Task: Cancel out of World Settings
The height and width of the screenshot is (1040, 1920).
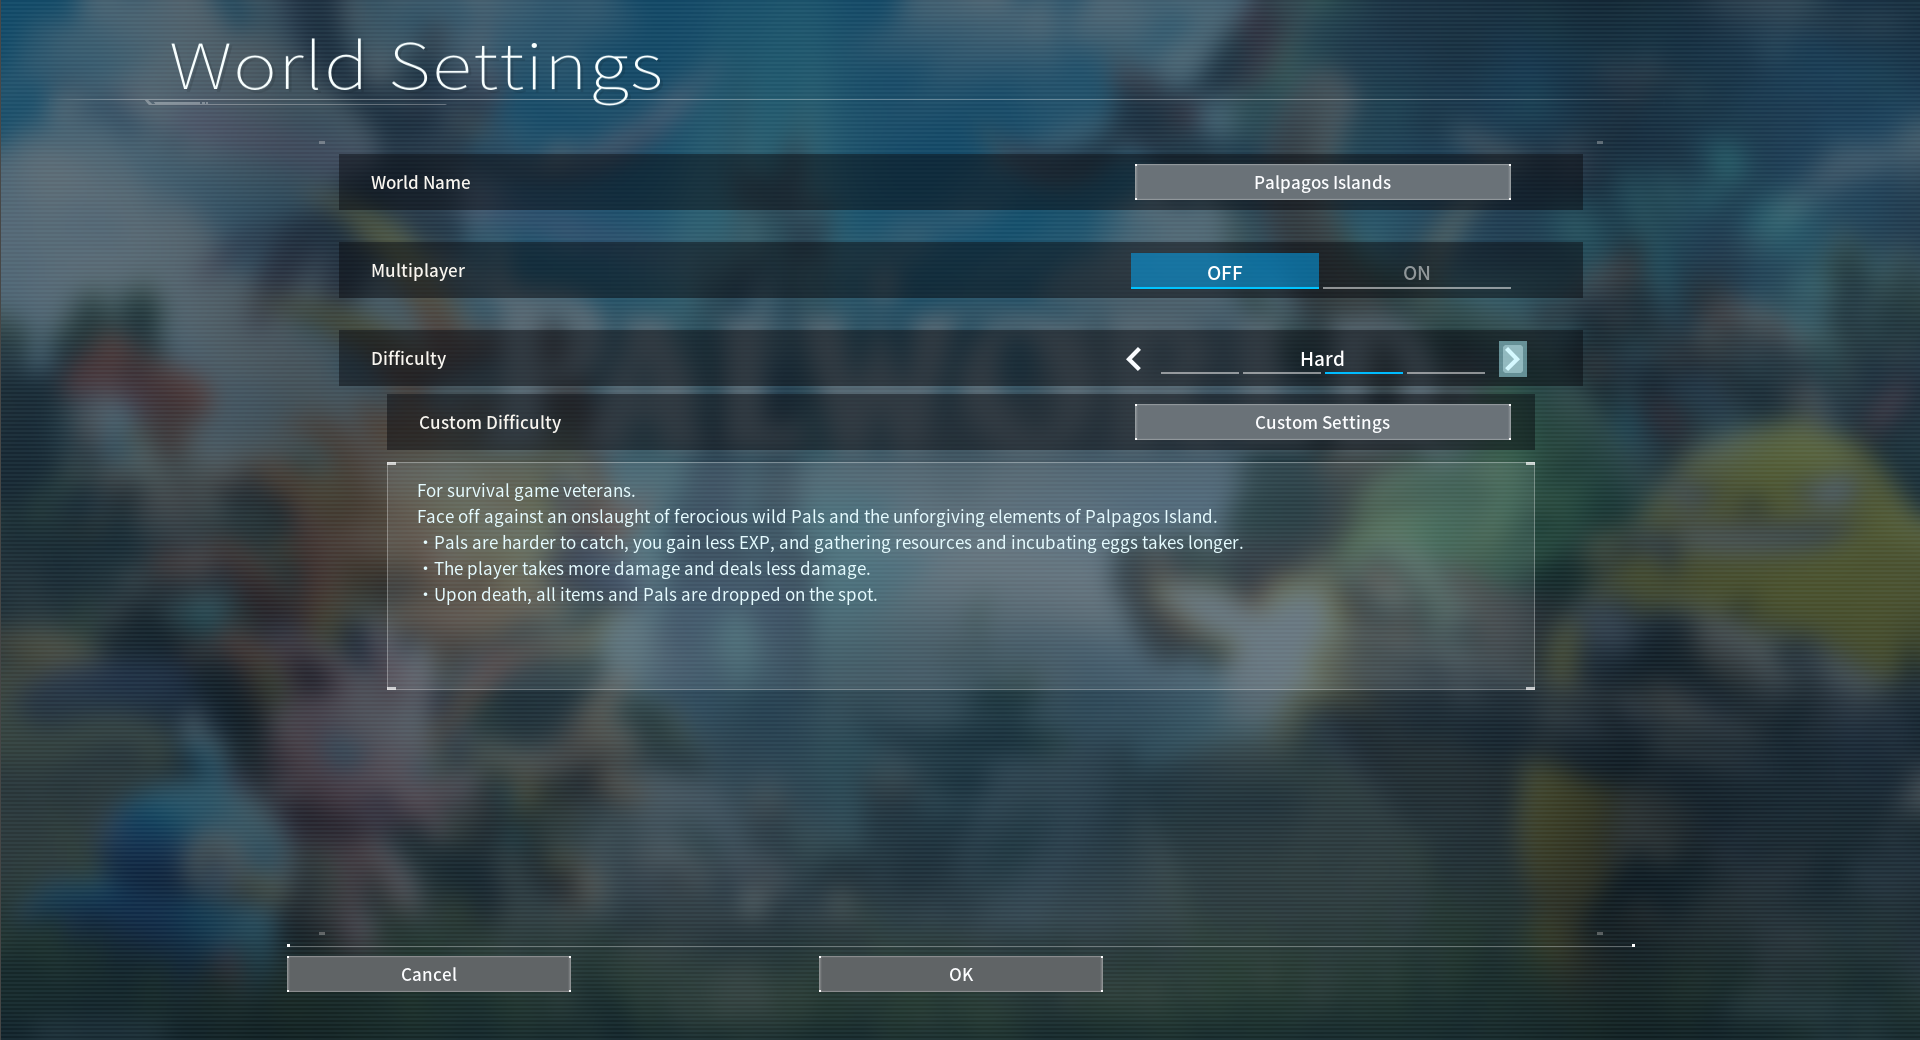Action: coord(428,973)
